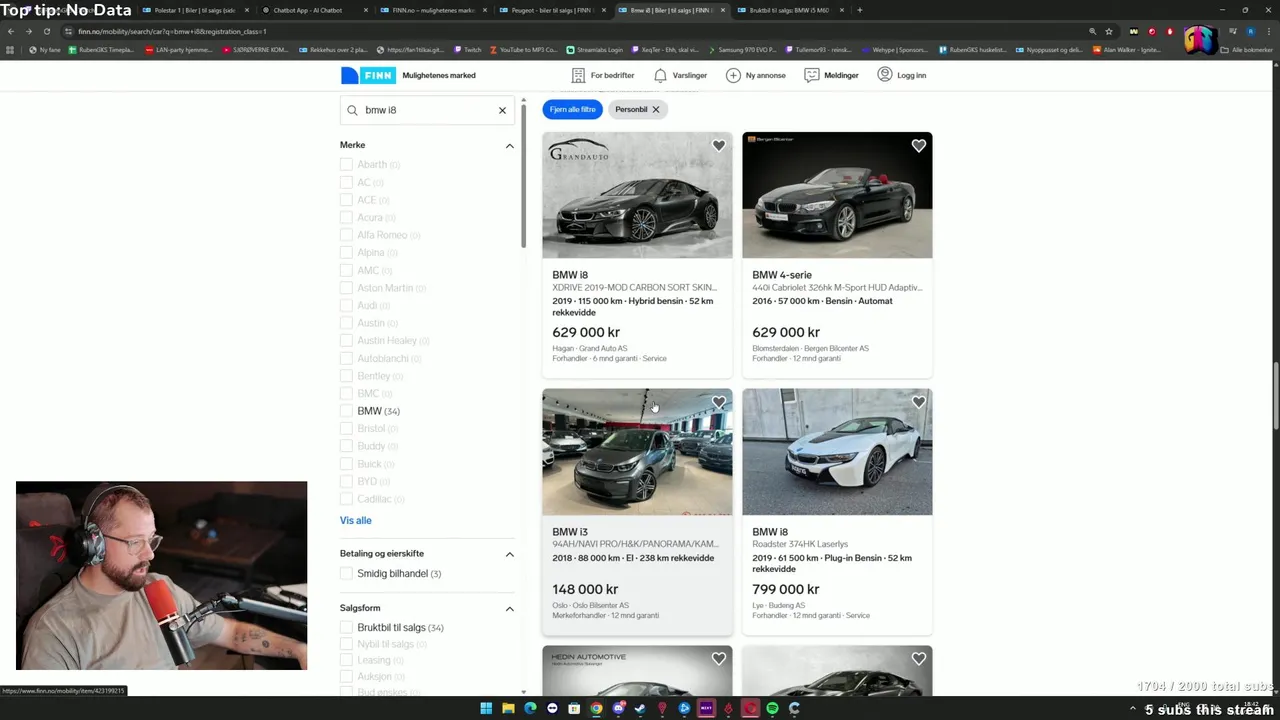Favorite the 629 000 kr BMW i8 listing
The width and height of the screenshot is (1280, 720).
(x=718, y=146)
